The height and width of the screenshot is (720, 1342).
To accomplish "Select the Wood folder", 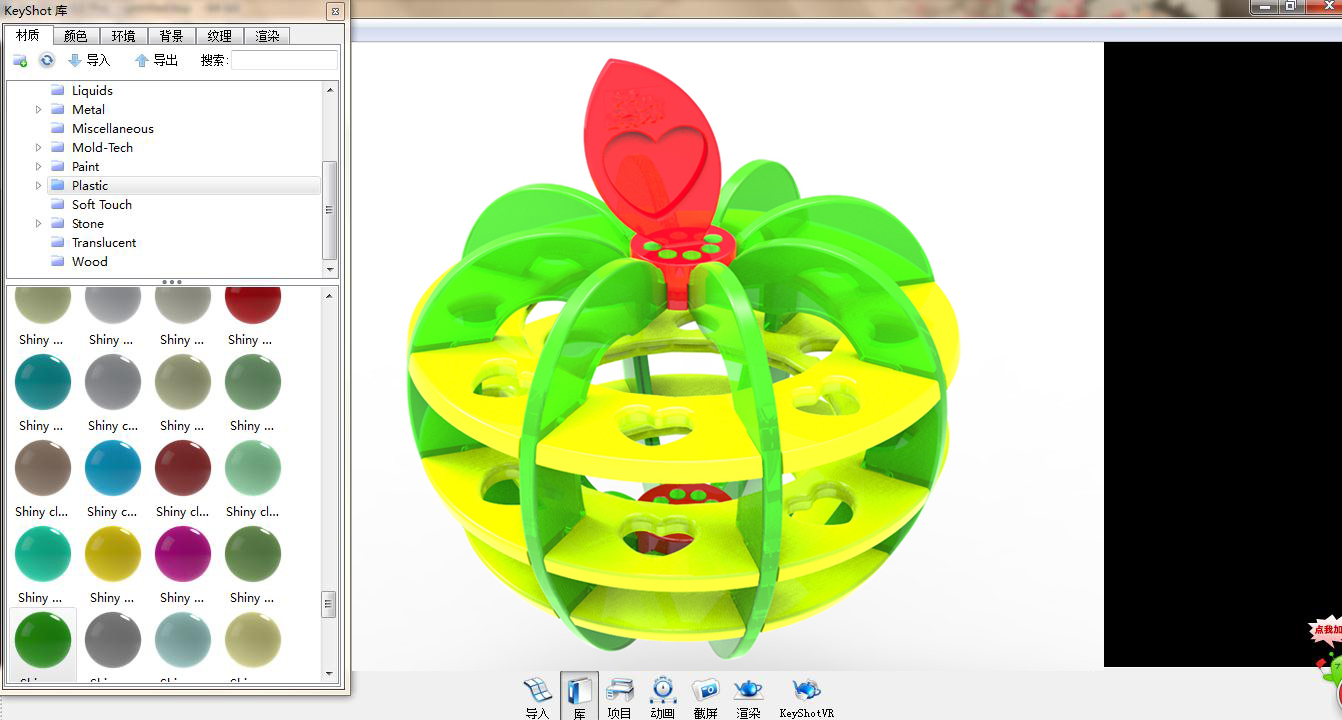I will (90, 262).
